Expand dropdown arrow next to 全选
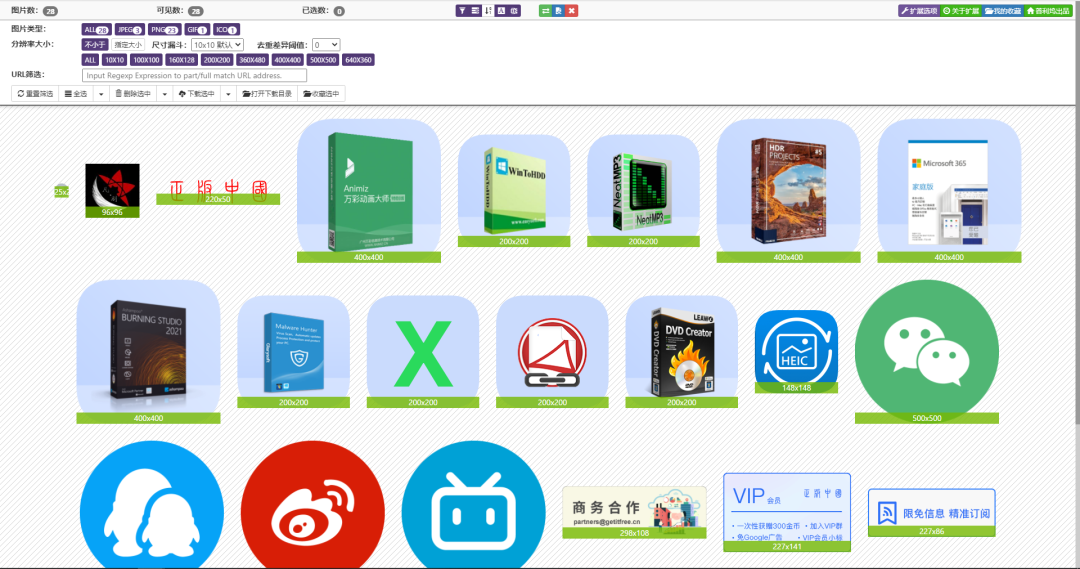 pos(101,94)
